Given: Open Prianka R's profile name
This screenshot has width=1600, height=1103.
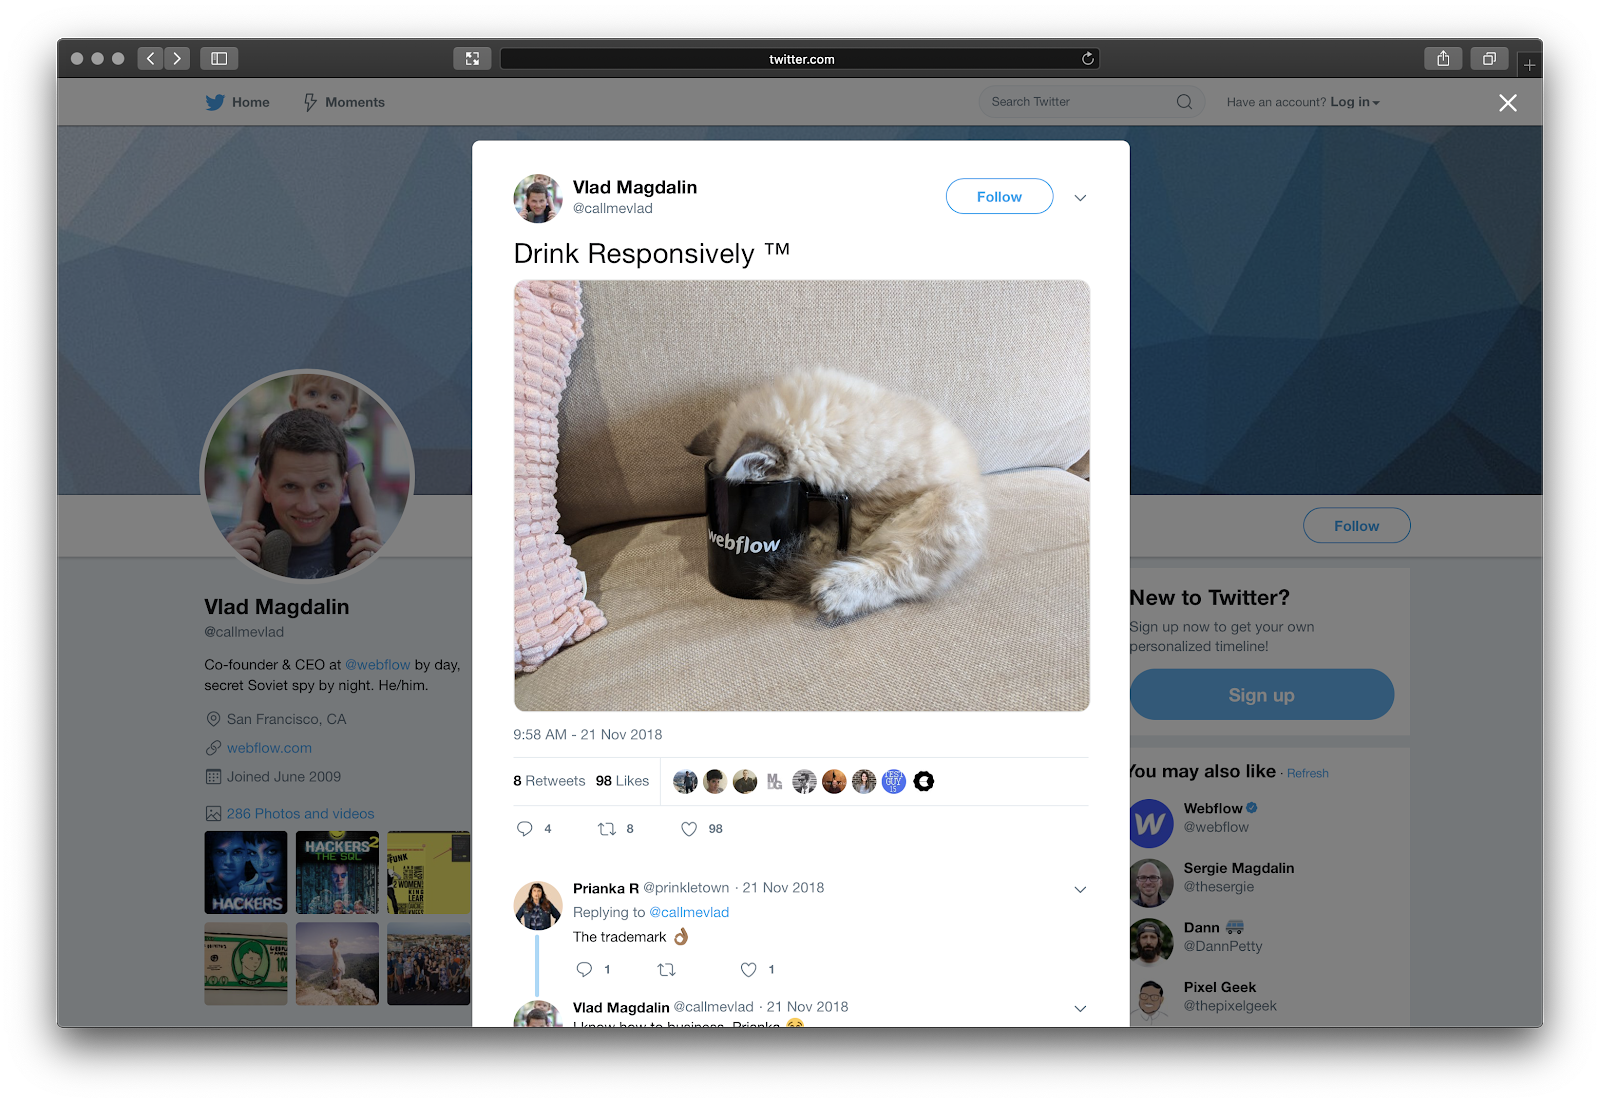Looking at the screenshot, I should [x=606, y=888].
